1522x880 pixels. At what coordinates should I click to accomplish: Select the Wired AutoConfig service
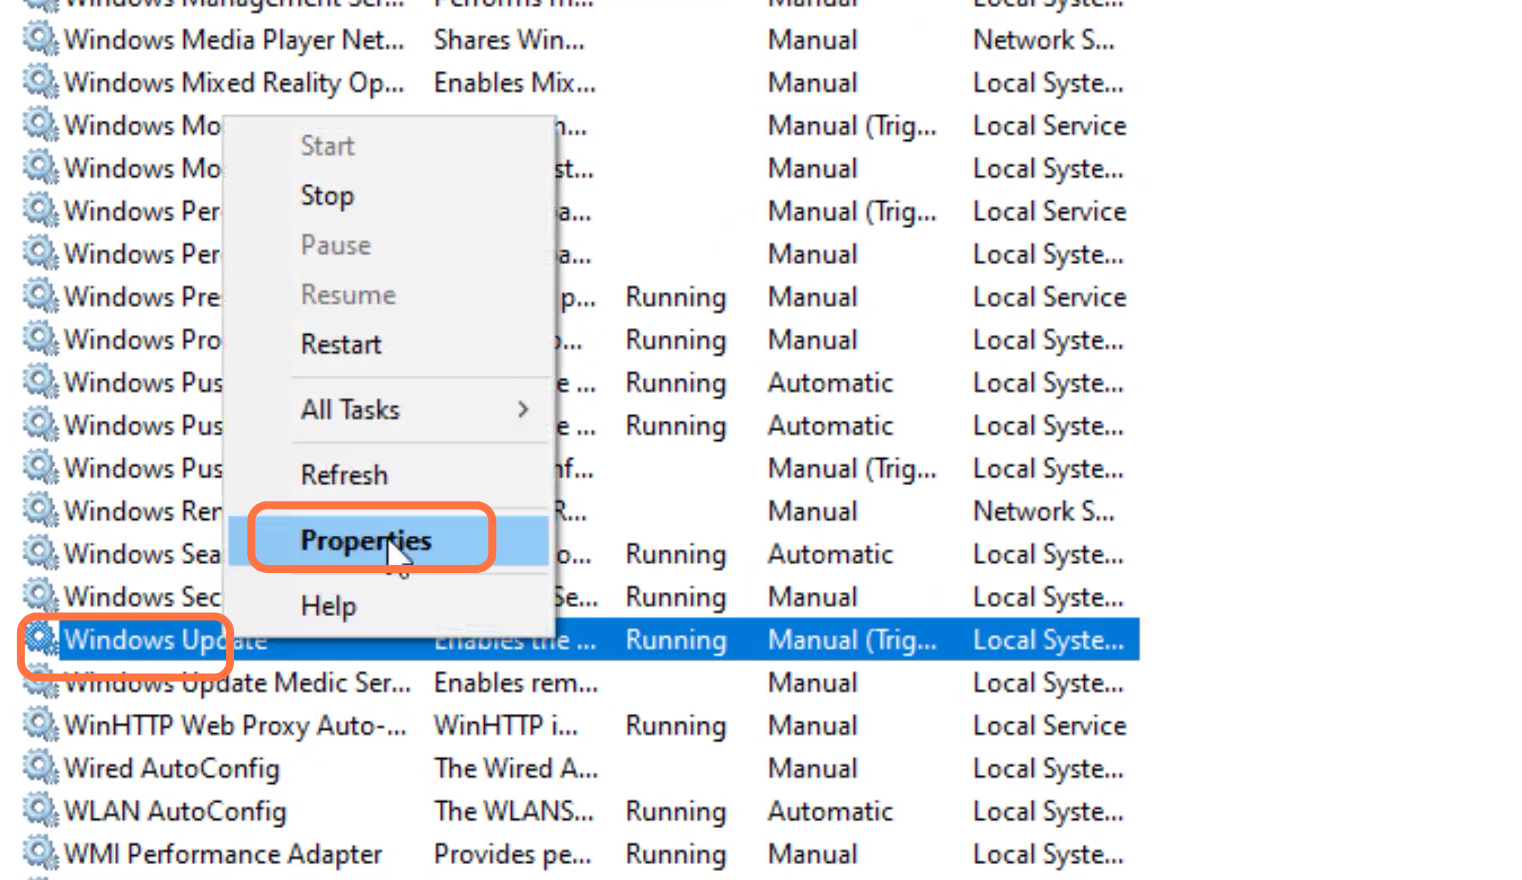pos(171,769)
